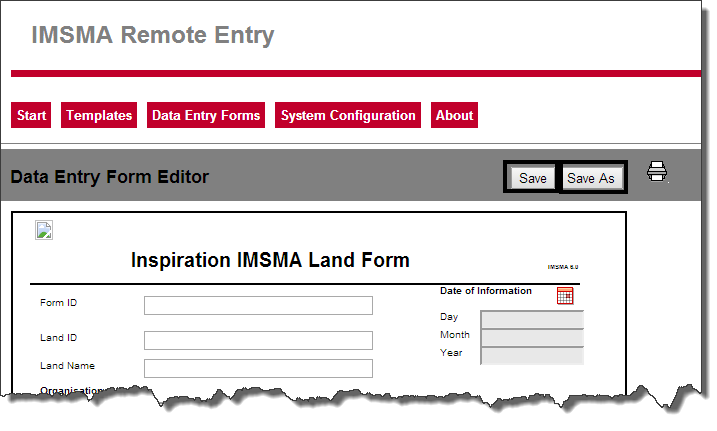Viewport: 717px width, 431px height.
Task: Click into the Land ID input box
Action: [x=258, y=340]
